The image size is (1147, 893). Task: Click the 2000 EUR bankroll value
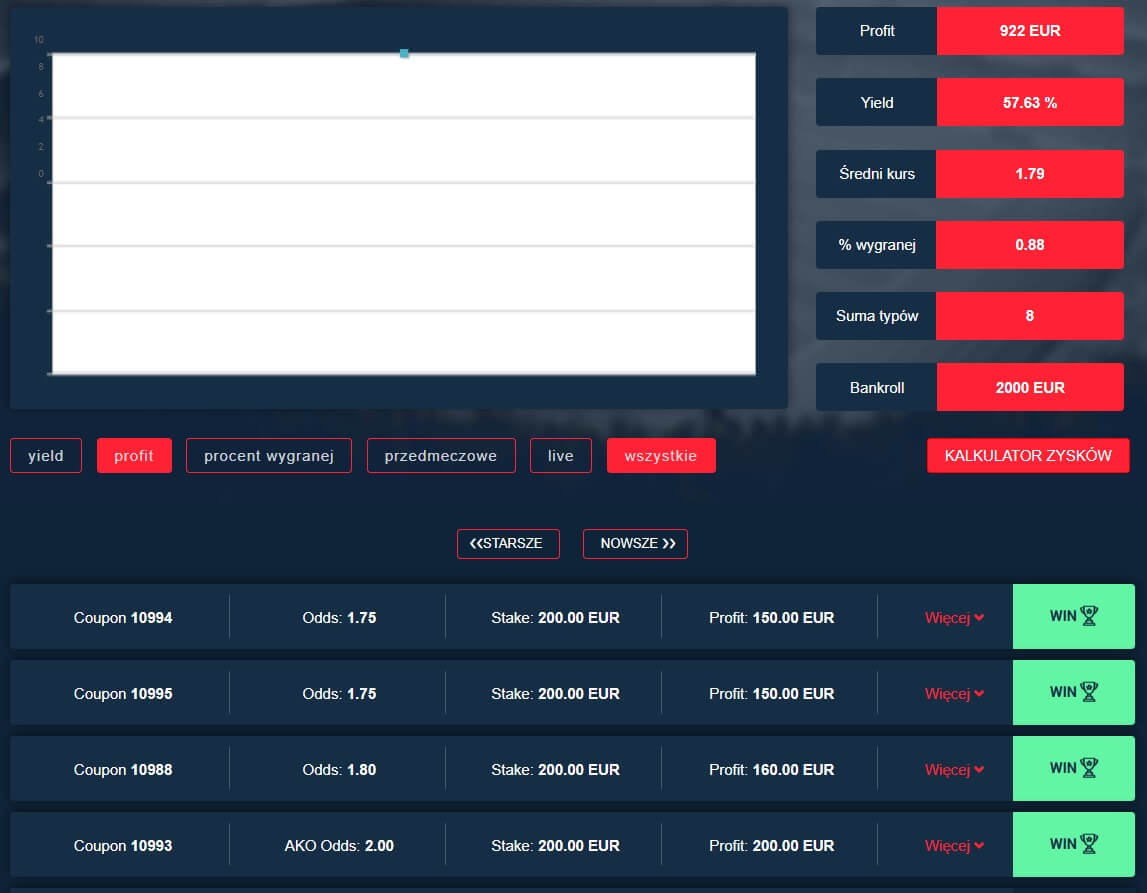pyautogui.click(x=1029, y=387)
